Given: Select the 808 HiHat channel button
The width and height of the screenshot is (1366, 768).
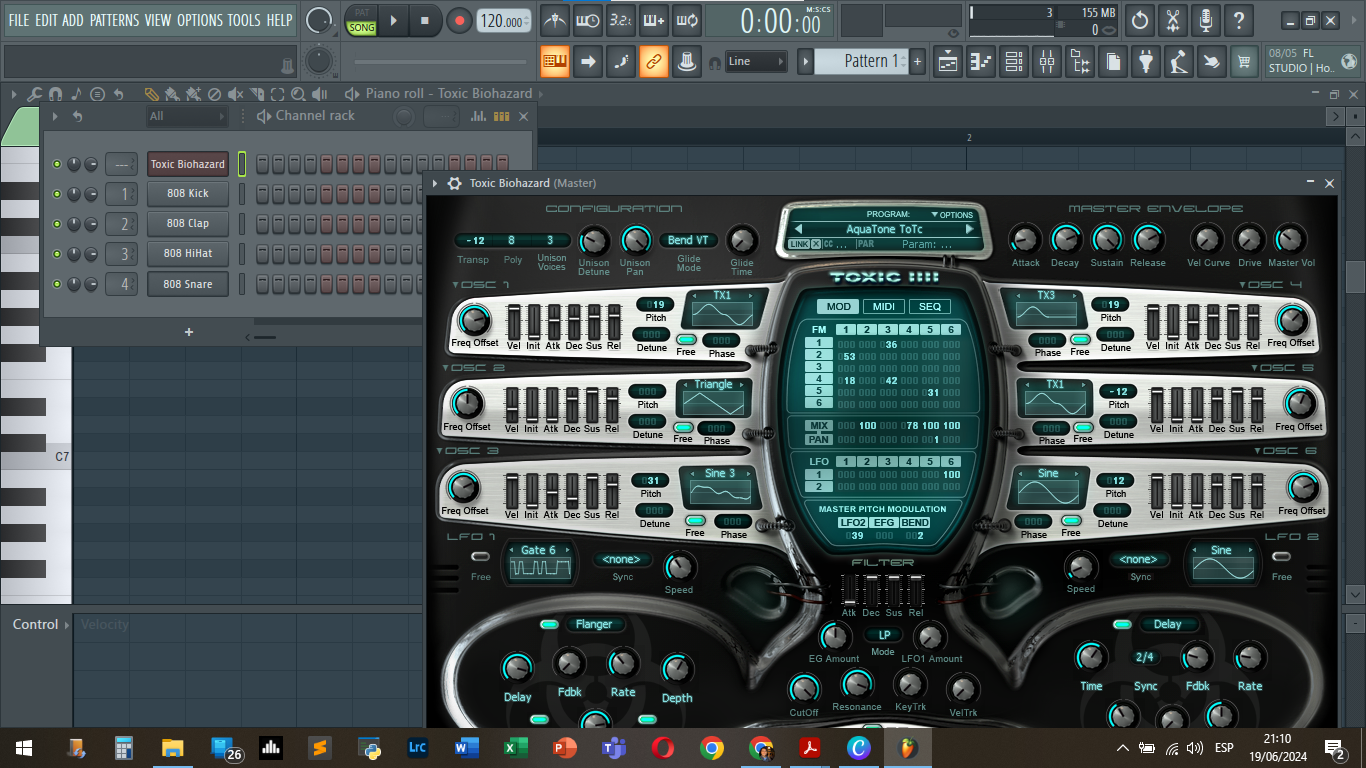Looking at the screenshot, I should click(187, 254).
